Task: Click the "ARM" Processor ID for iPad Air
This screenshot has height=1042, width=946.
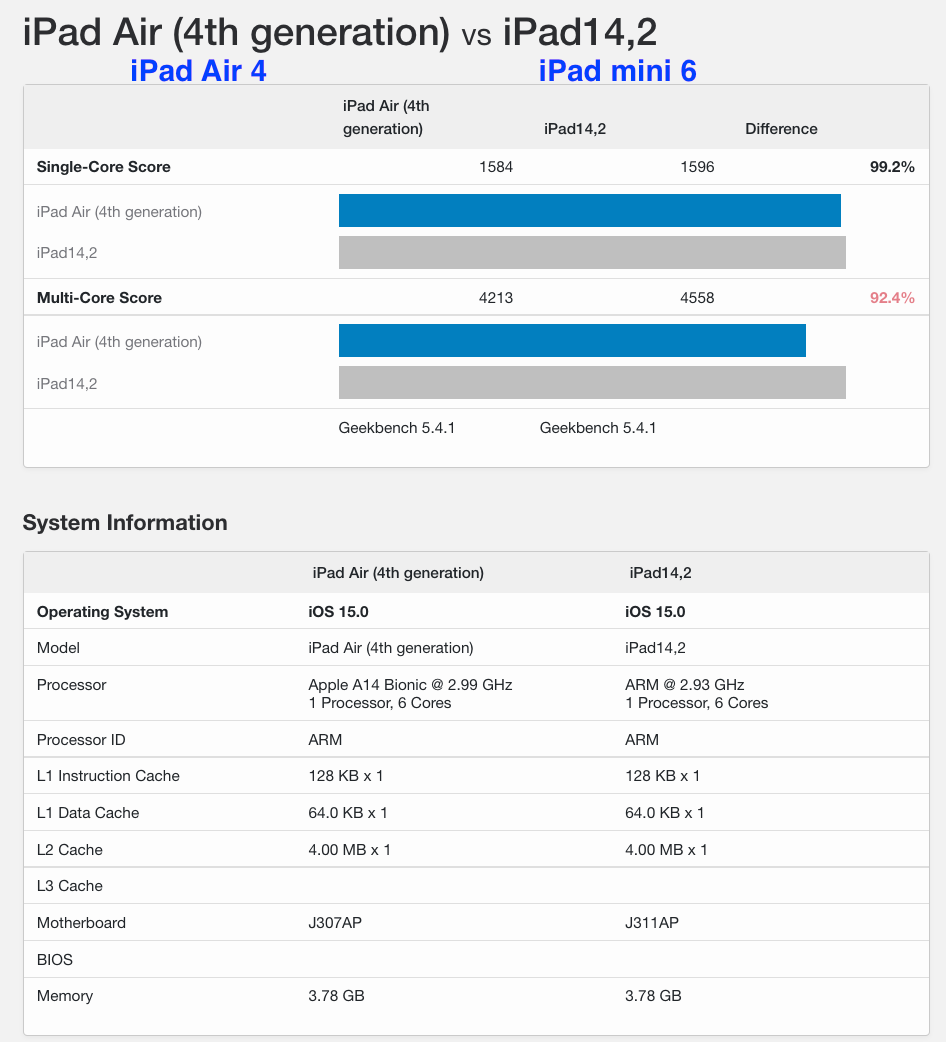Action: pos(325,740)
